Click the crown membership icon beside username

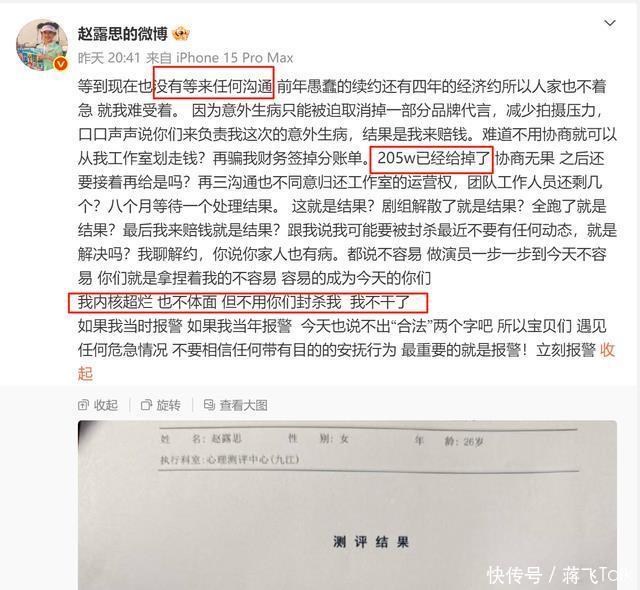[181, 34]
